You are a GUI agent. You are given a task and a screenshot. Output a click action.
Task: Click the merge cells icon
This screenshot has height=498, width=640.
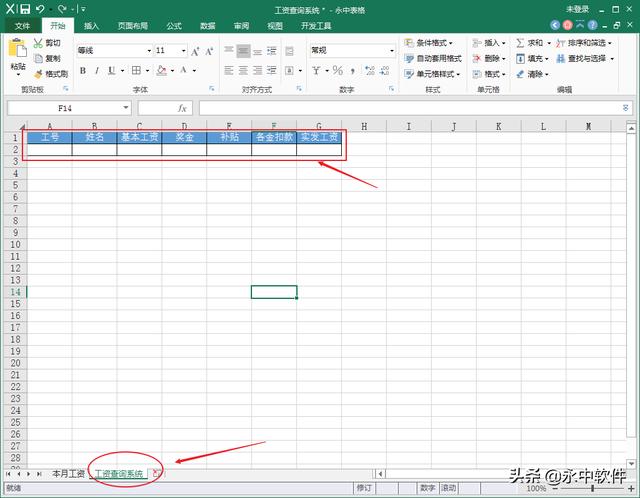tap(289, 71)
